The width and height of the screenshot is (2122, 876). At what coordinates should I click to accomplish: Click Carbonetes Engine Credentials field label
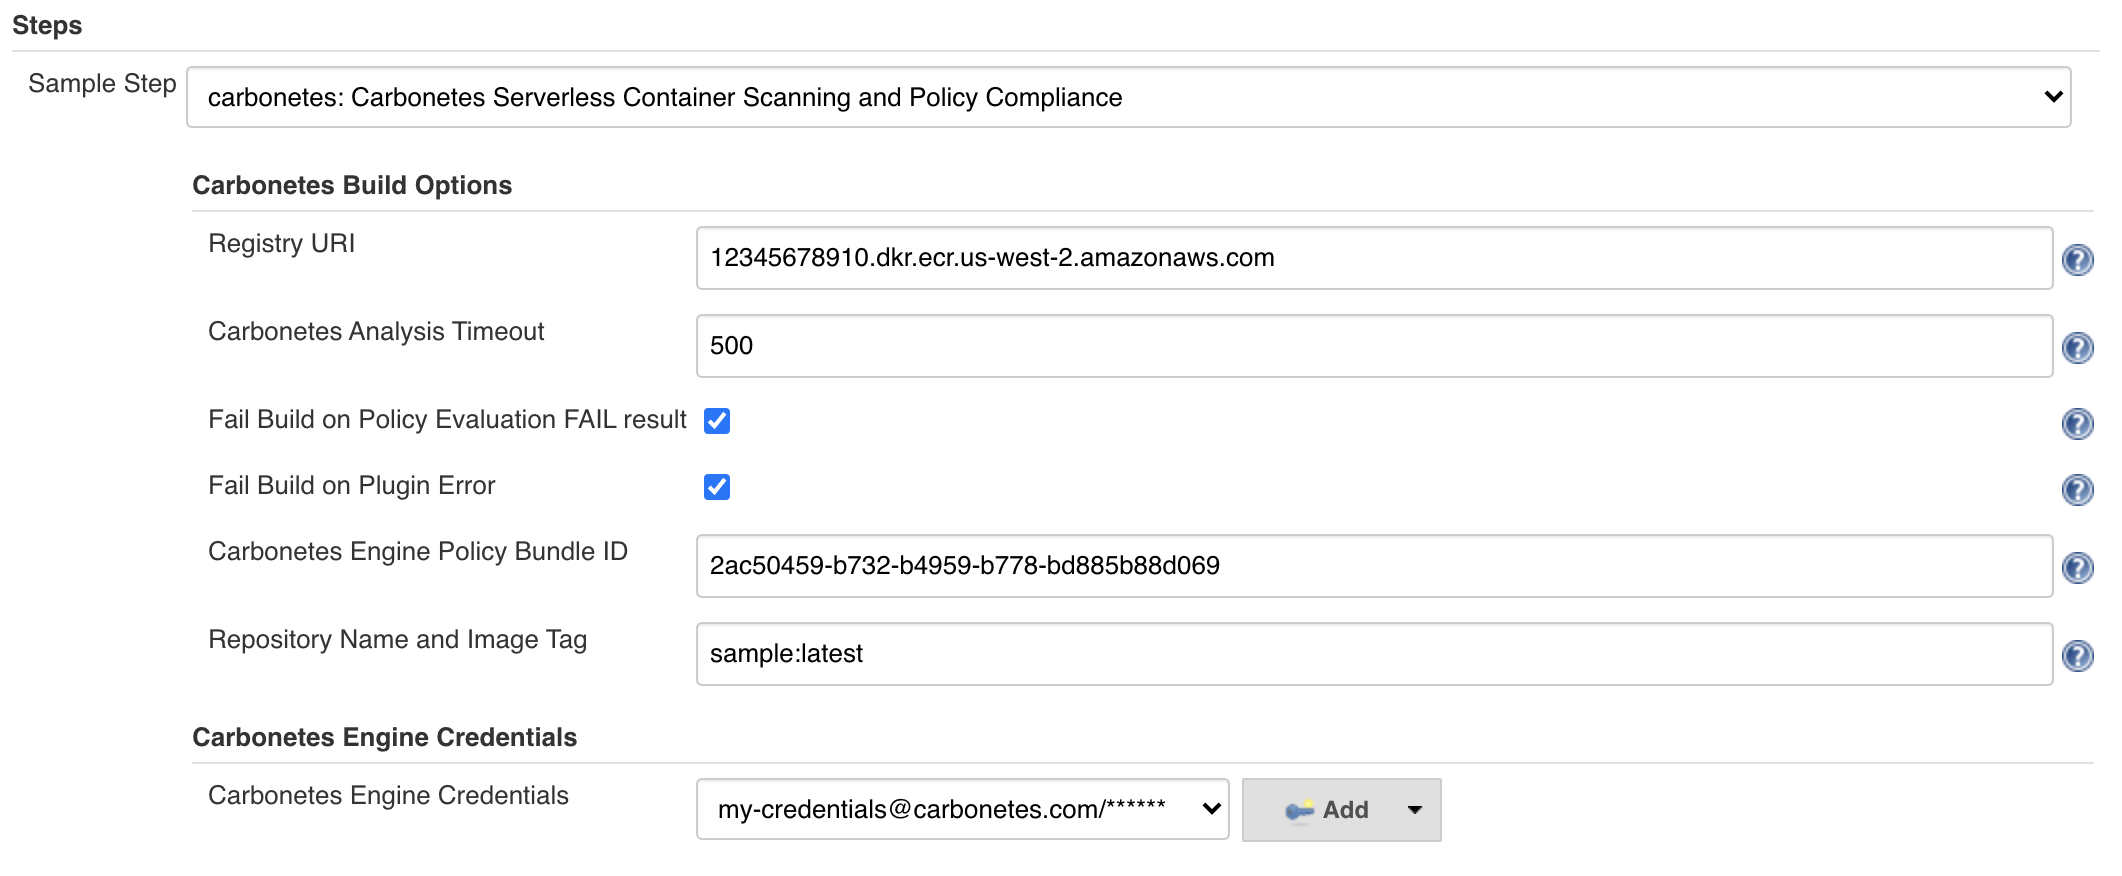pos(388,795)
